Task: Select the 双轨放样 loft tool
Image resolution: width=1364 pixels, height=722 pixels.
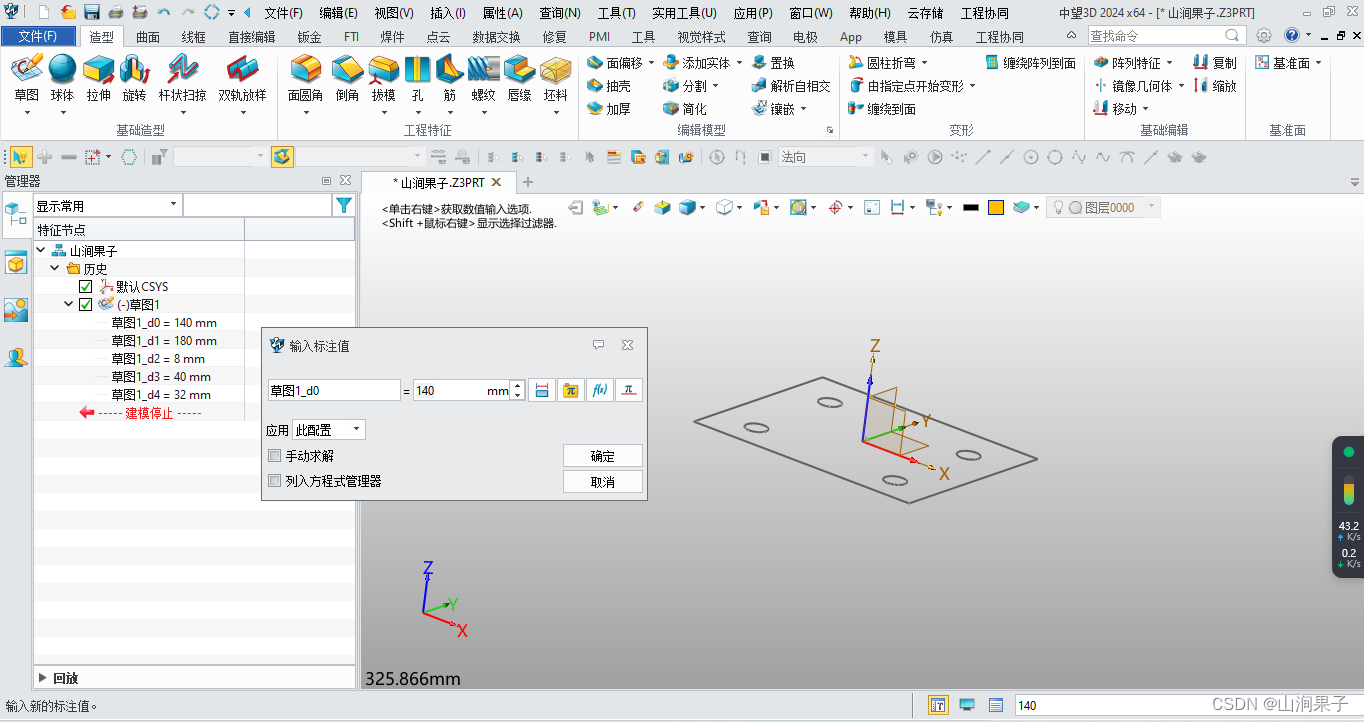Action: pos(242,78)
